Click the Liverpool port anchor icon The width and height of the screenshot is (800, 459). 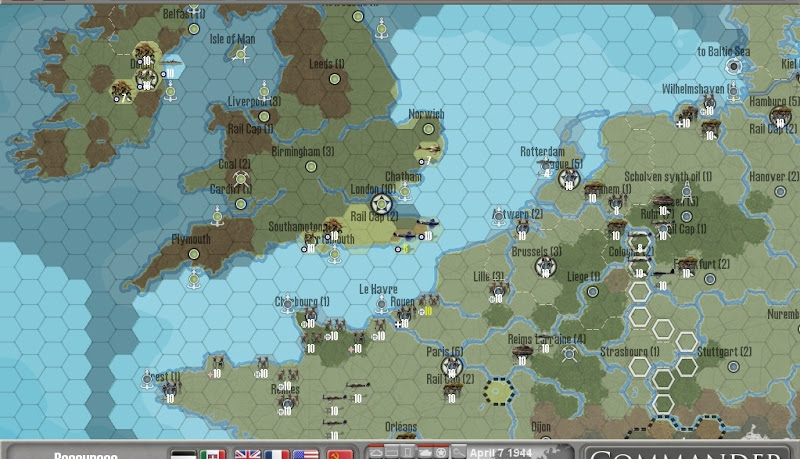point(264,91)
